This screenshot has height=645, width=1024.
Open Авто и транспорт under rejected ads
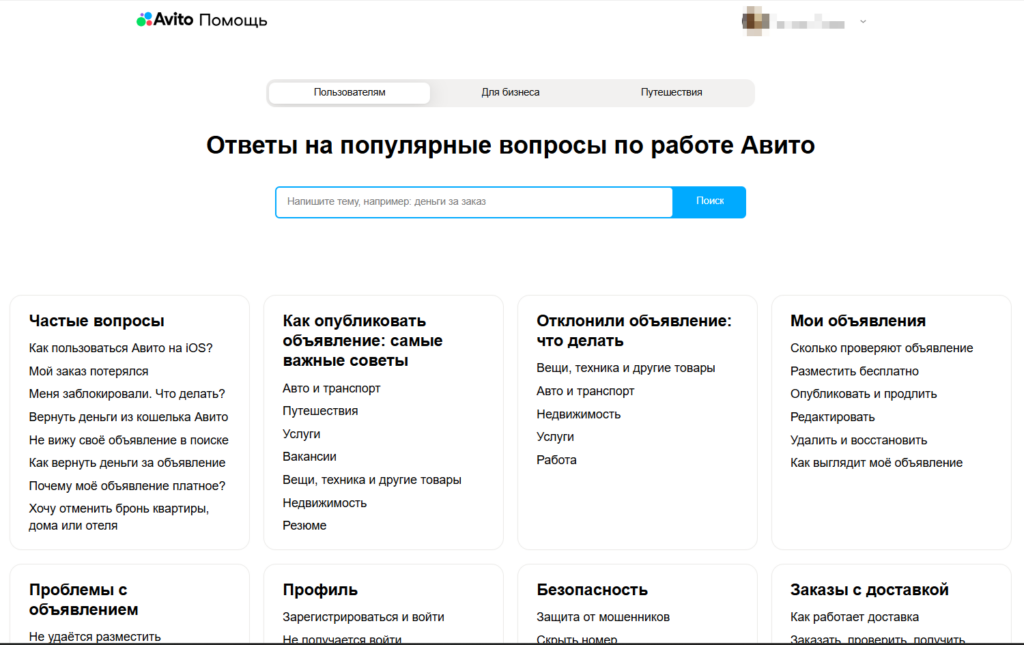coord(585,391)
